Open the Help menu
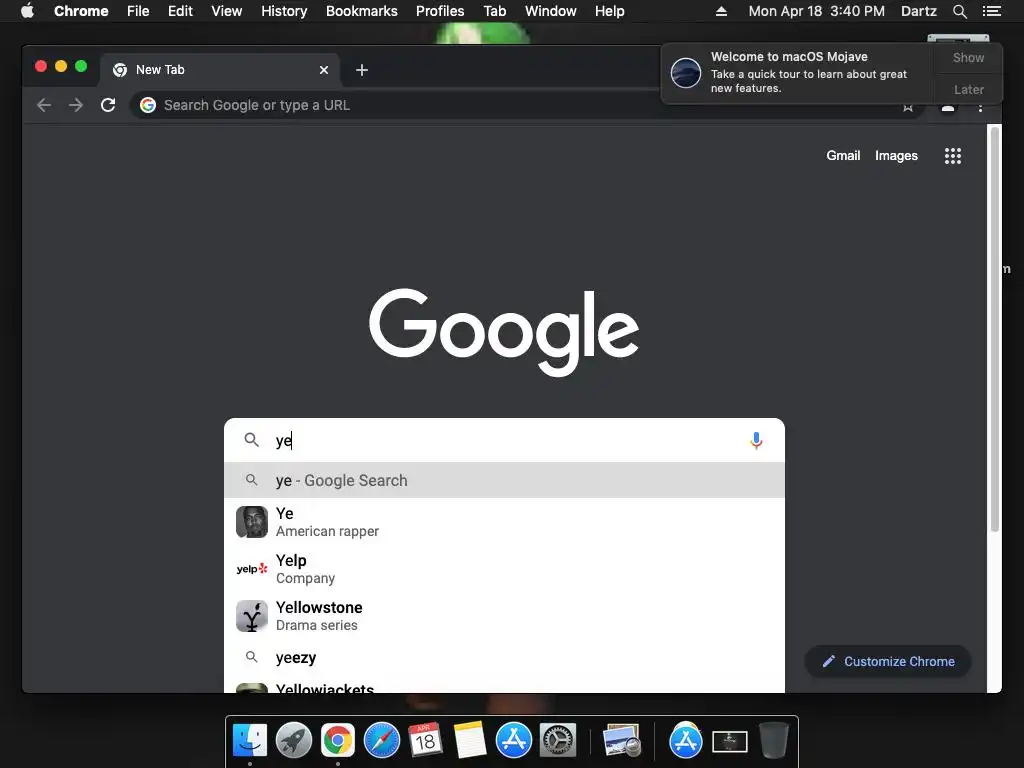 point(609,11)
